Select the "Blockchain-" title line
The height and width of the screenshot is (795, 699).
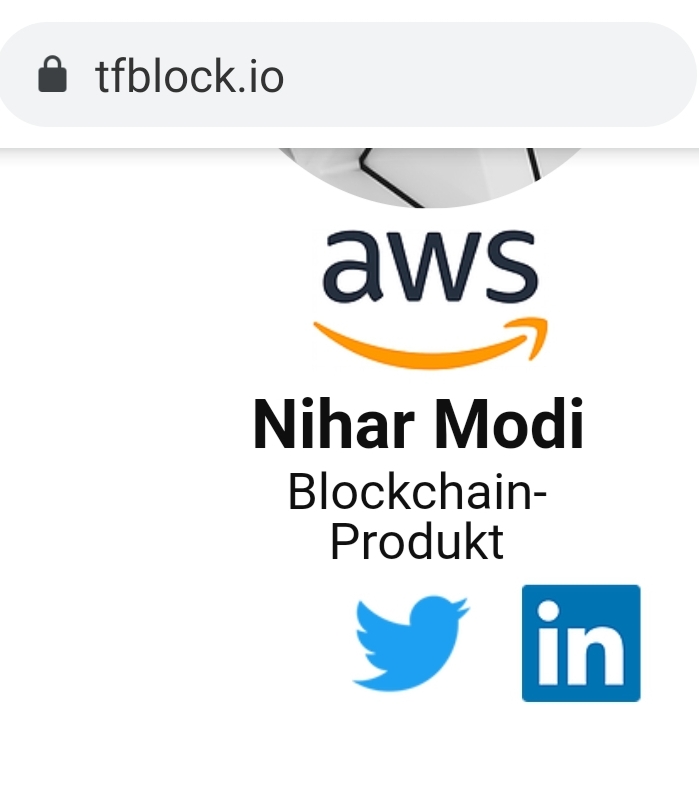[417, 493]
